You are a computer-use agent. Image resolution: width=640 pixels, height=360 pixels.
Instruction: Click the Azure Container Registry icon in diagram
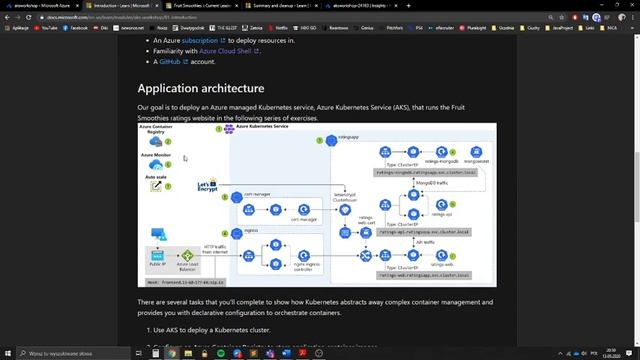pos(156,142)
